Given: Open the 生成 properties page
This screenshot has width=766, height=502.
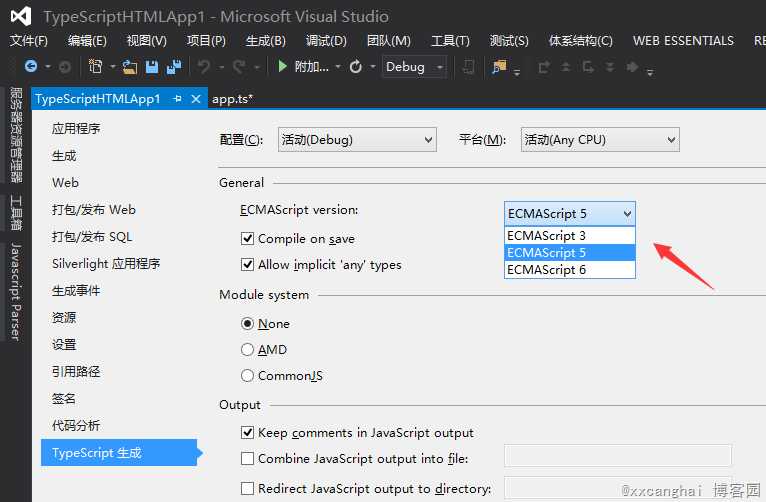Looking at the screenshot, I should (64, 156).
